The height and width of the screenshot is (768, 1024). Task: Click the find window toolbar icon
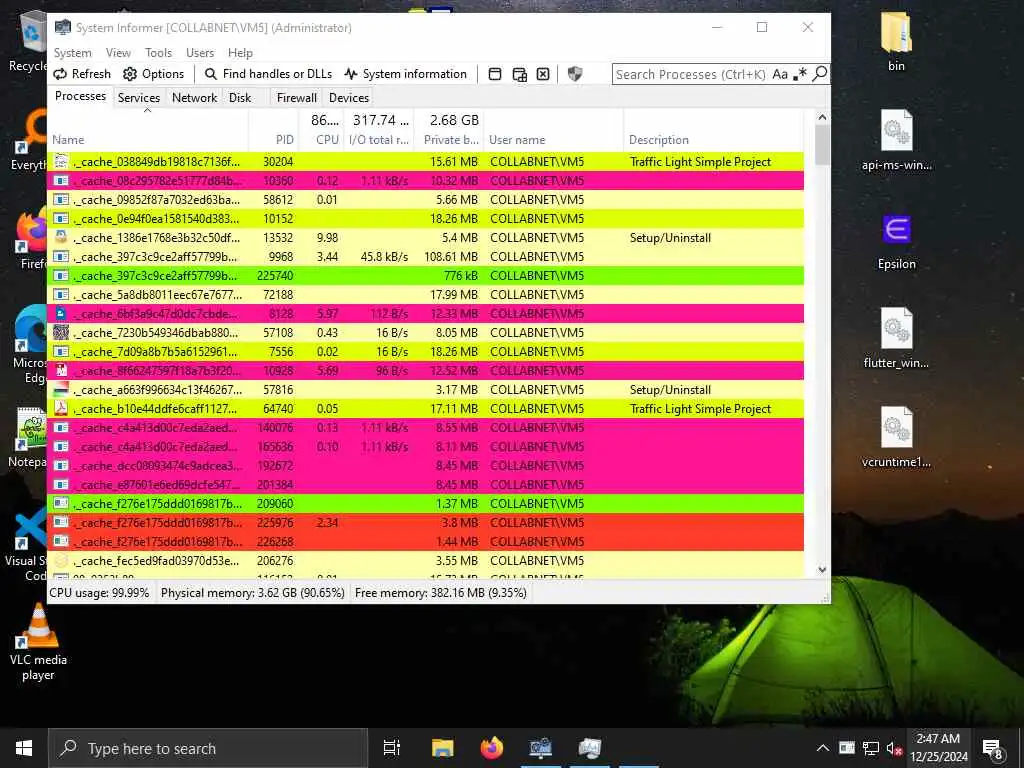tap(495, 74)
